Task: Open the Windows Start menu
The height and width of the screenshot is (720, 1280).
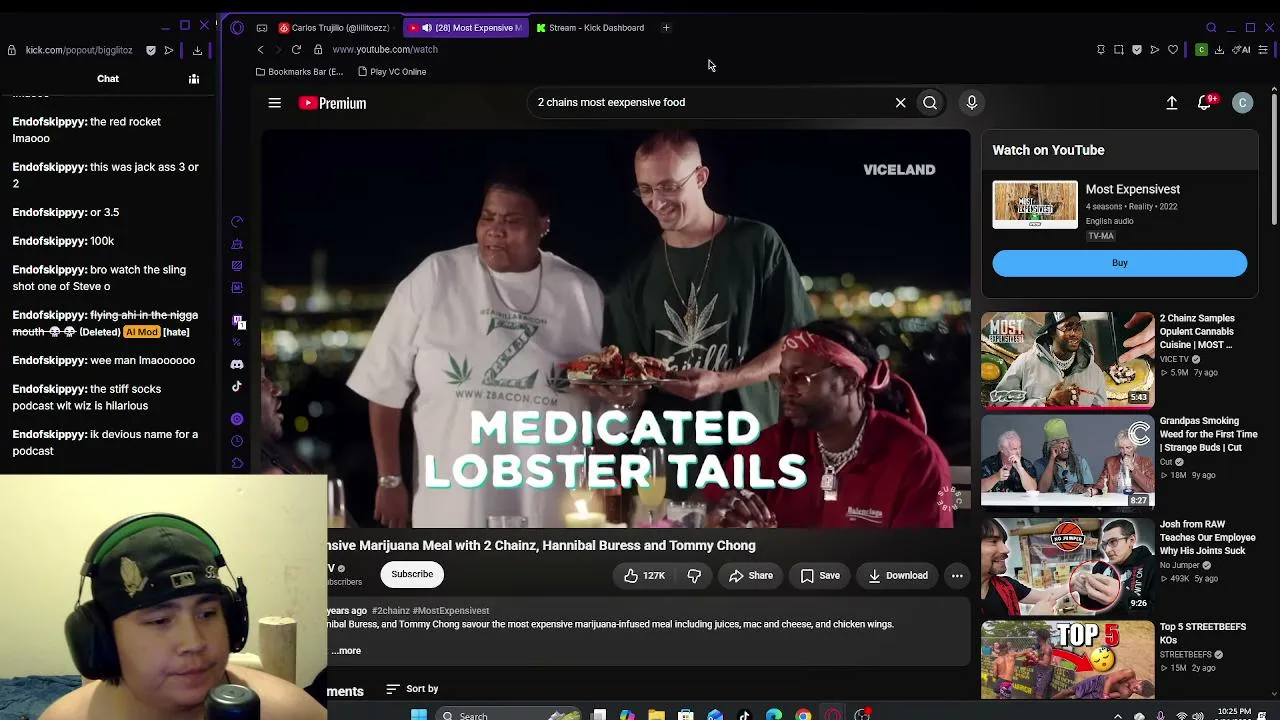Action: coord(419,715)
